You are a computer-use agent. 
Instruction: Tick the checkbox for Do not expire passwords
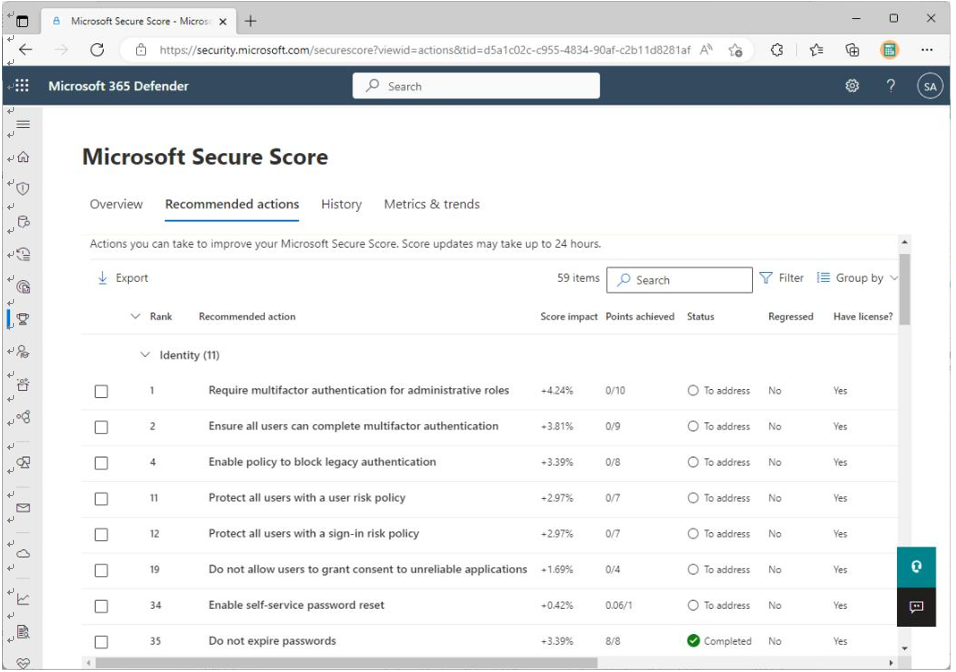[101, 642]
